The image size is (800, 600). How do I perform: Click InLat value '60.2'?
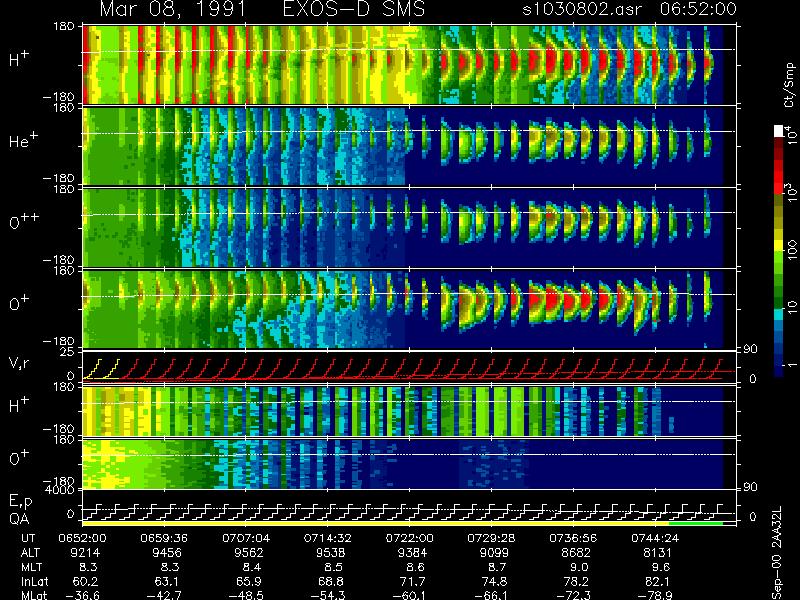(x=85, y=582)
